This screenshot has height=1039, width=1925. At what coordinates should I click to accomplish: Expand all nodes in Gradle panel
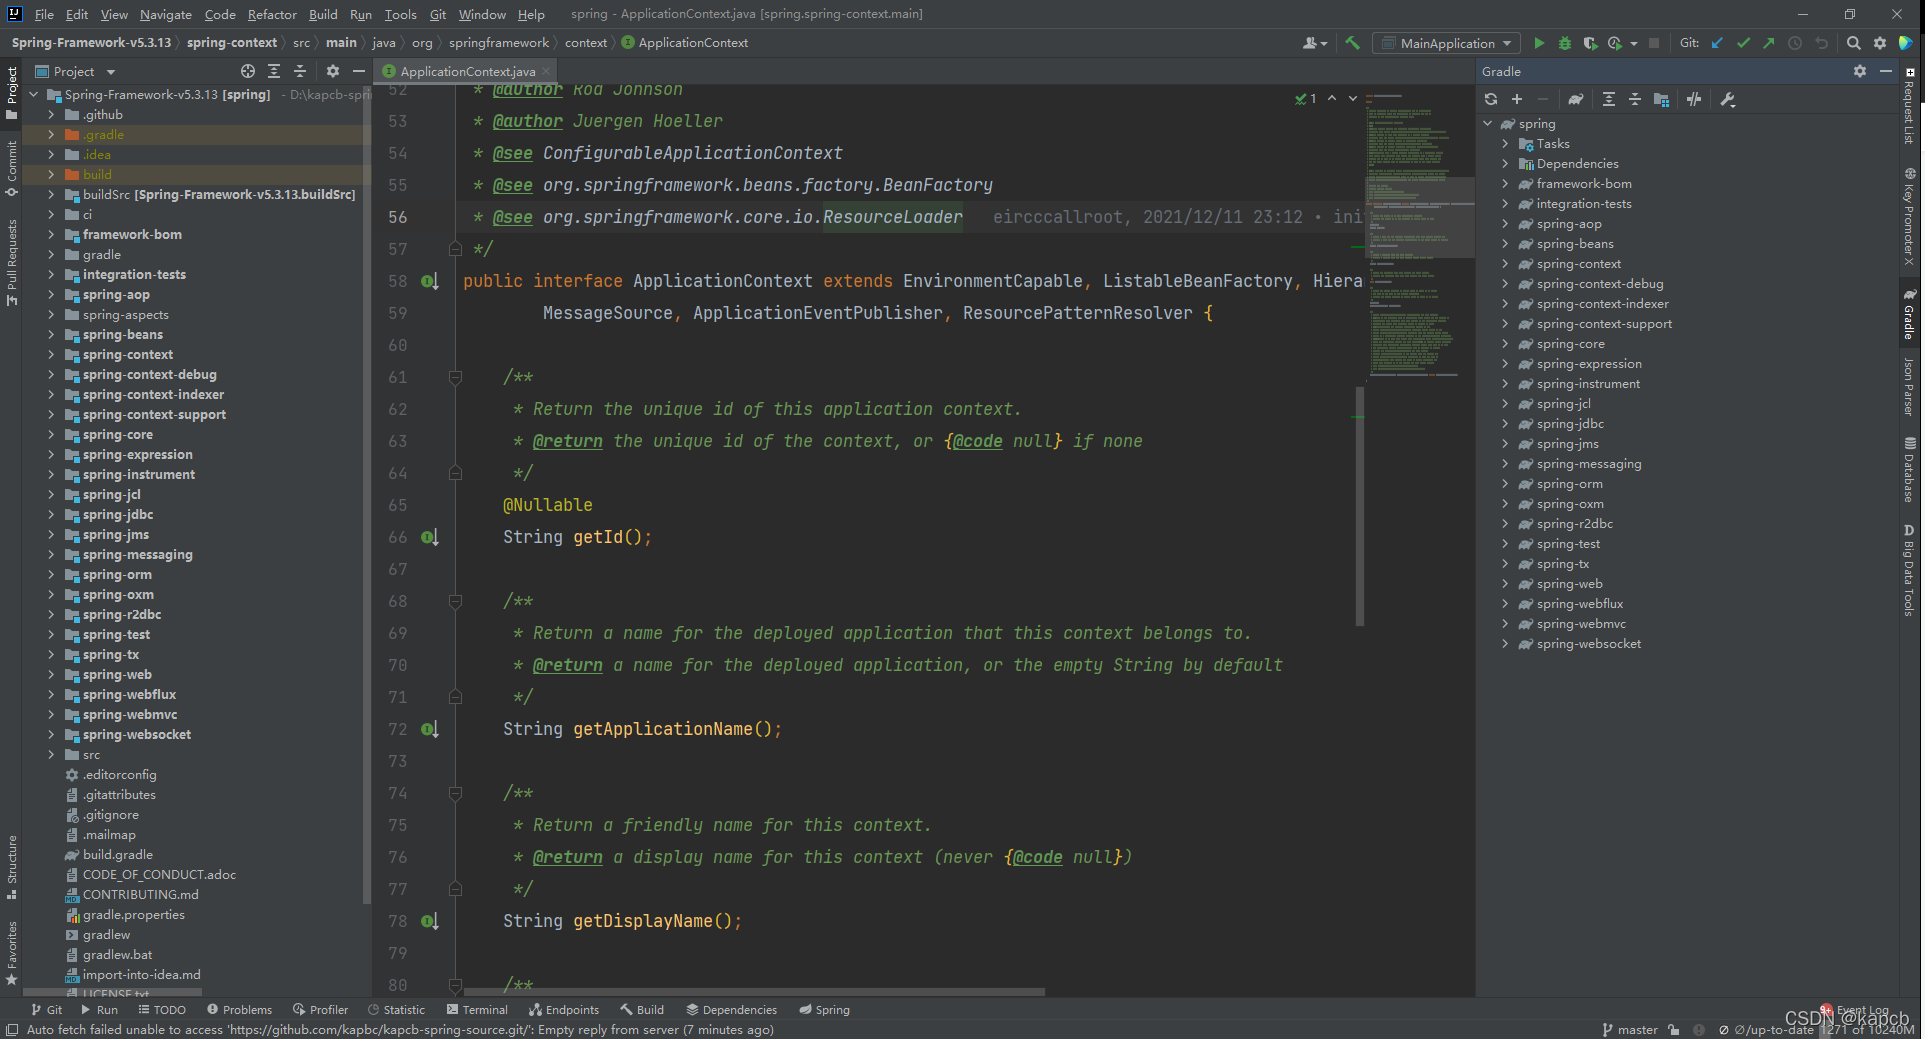pos(1609,99)
